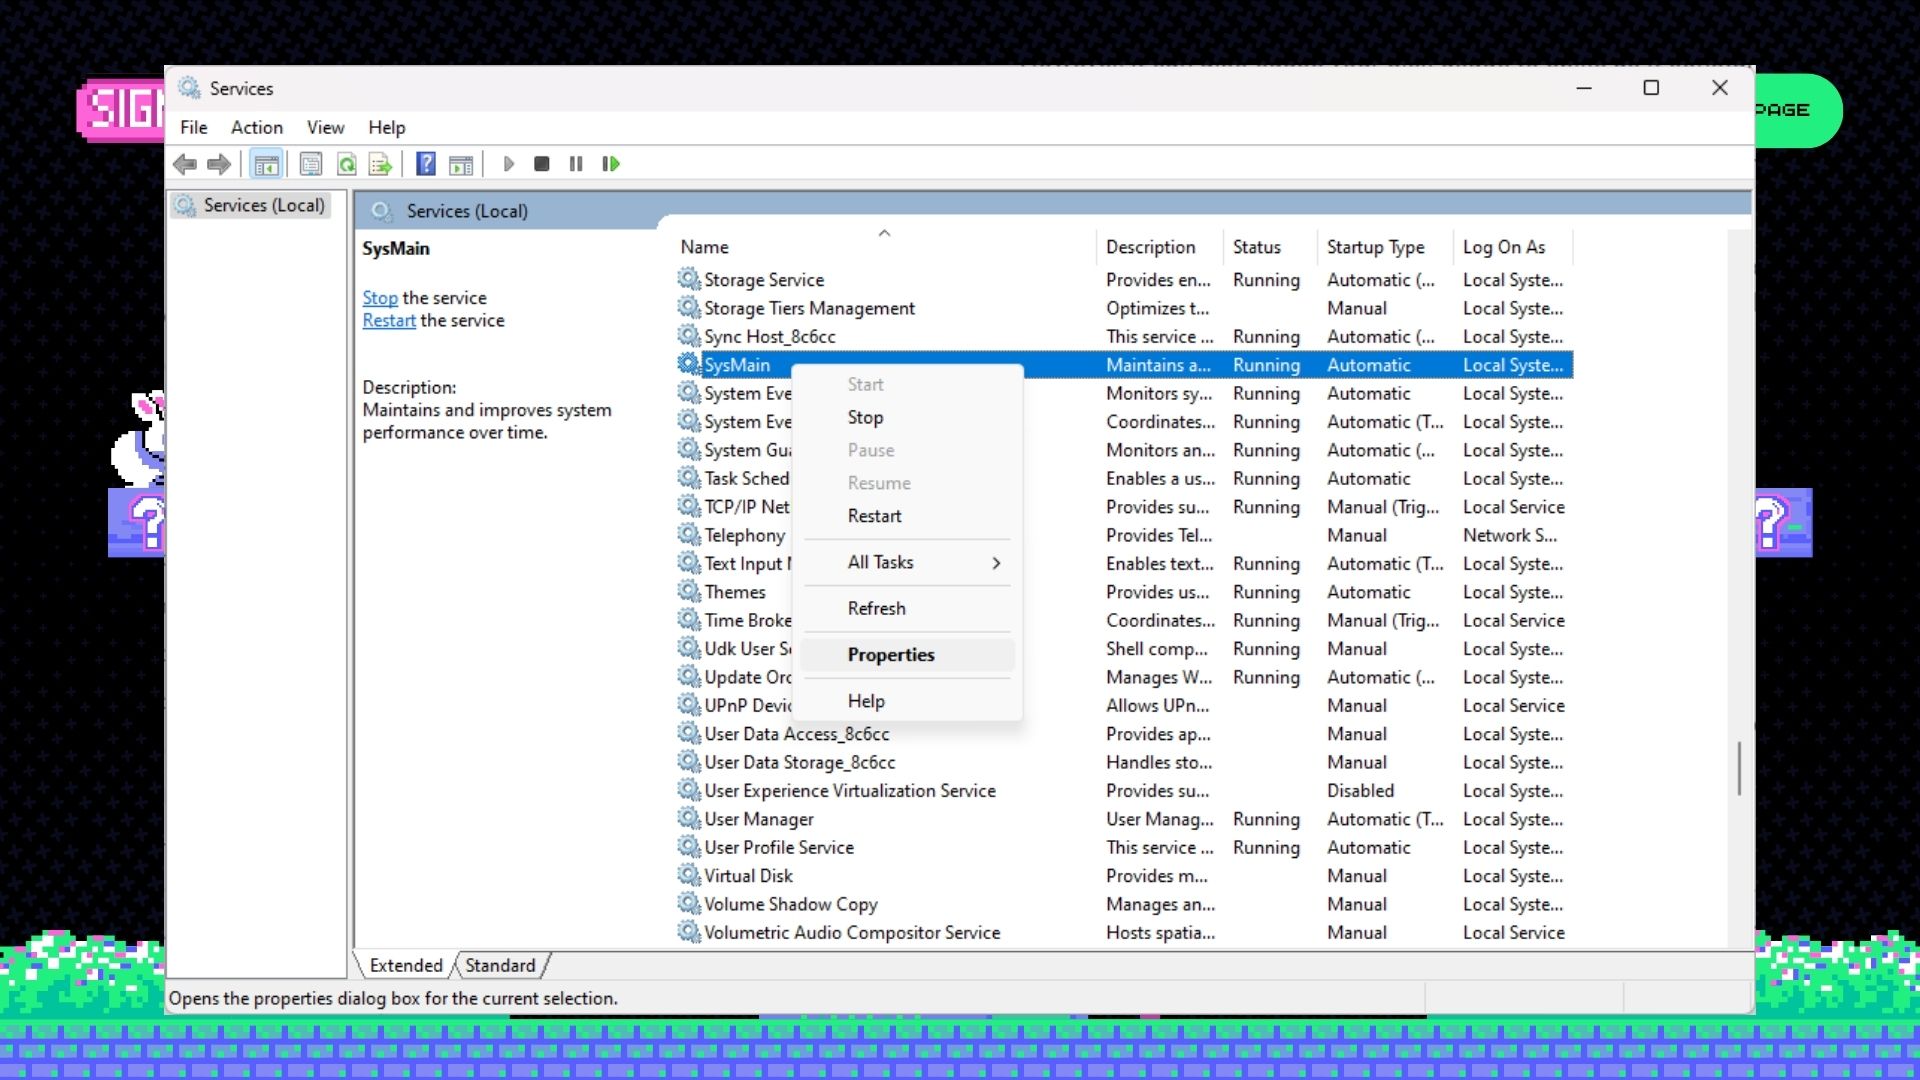
Task: Open the File menu
Action: (194, 127)
